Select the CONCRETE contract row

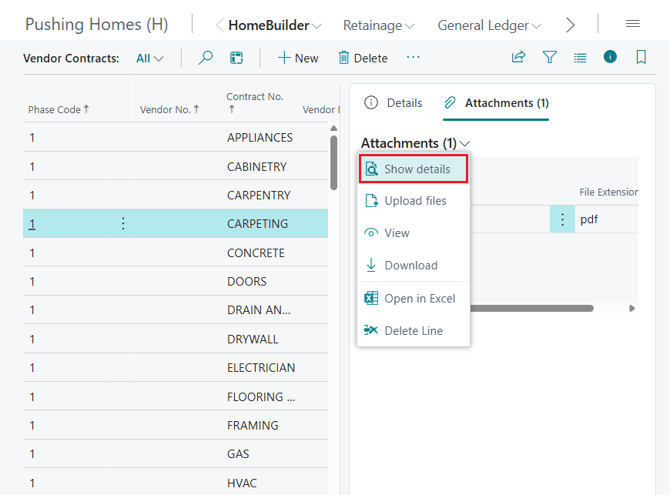click(x=175, y=253)
